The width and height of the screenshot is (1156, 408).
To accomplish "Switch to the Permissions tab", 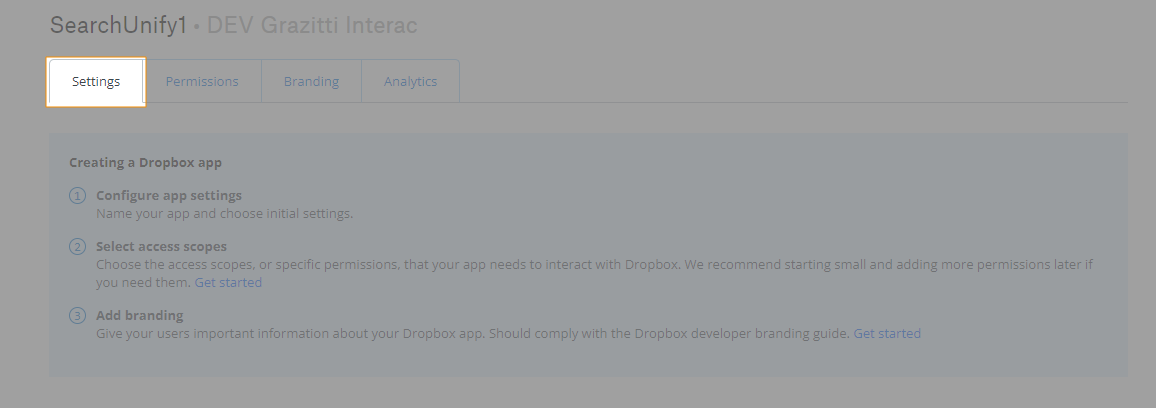I will [x=202, y=82].
